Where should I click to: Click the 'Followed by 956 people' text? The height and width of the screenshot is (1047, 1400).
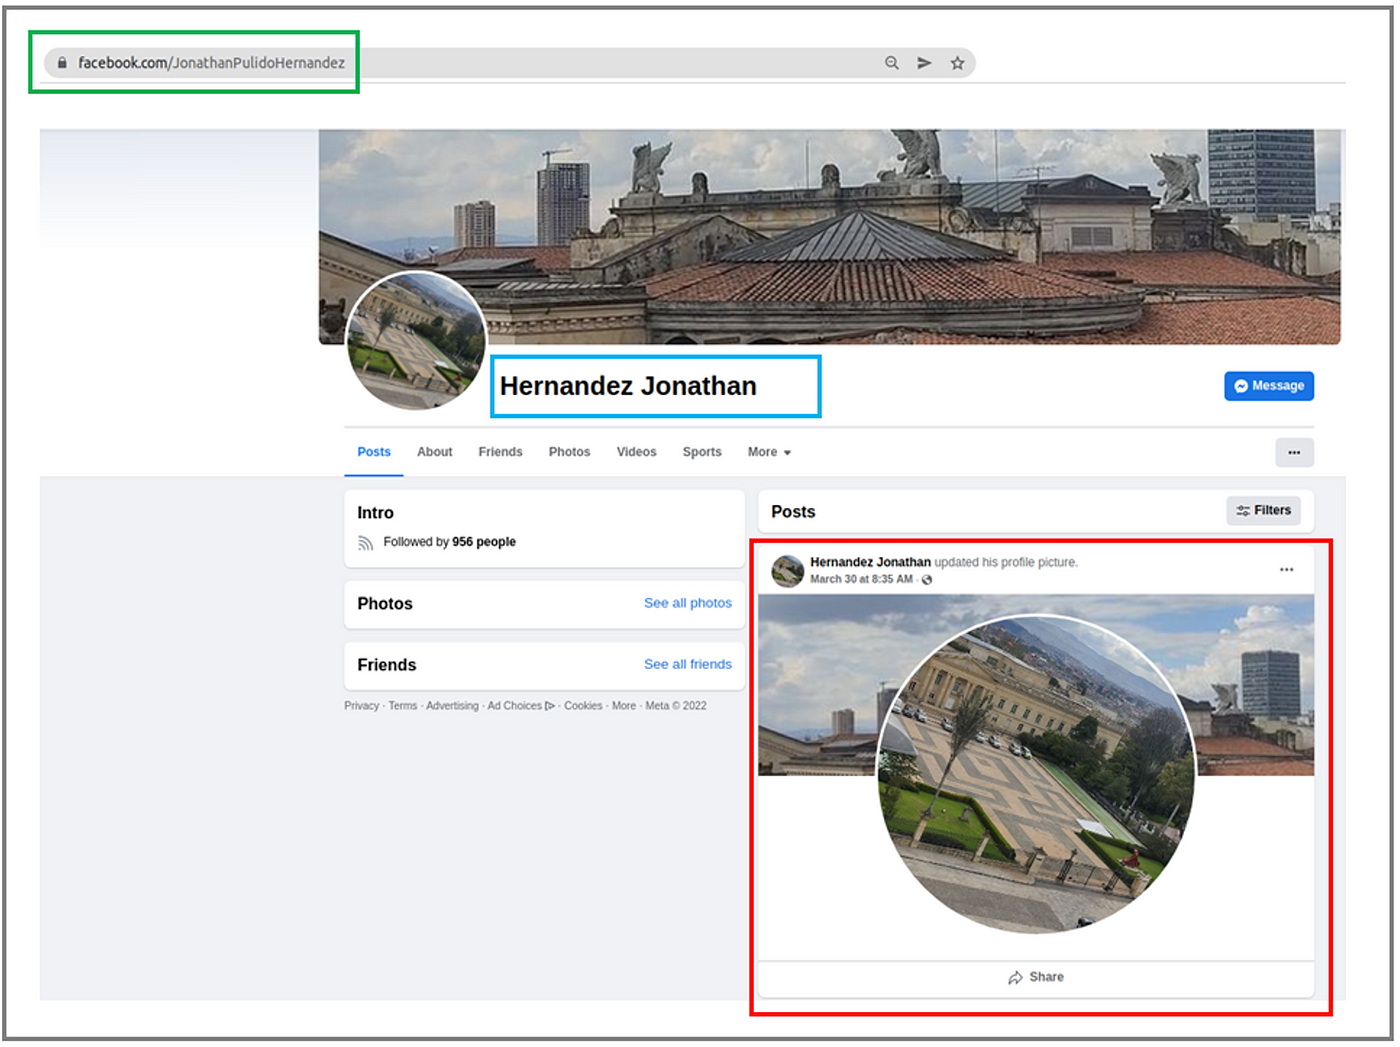pyautogui.click(x=449, y=542)
